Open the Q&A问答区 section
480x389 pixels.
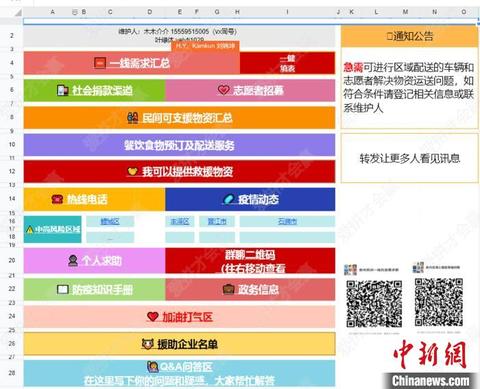point(179,373)
